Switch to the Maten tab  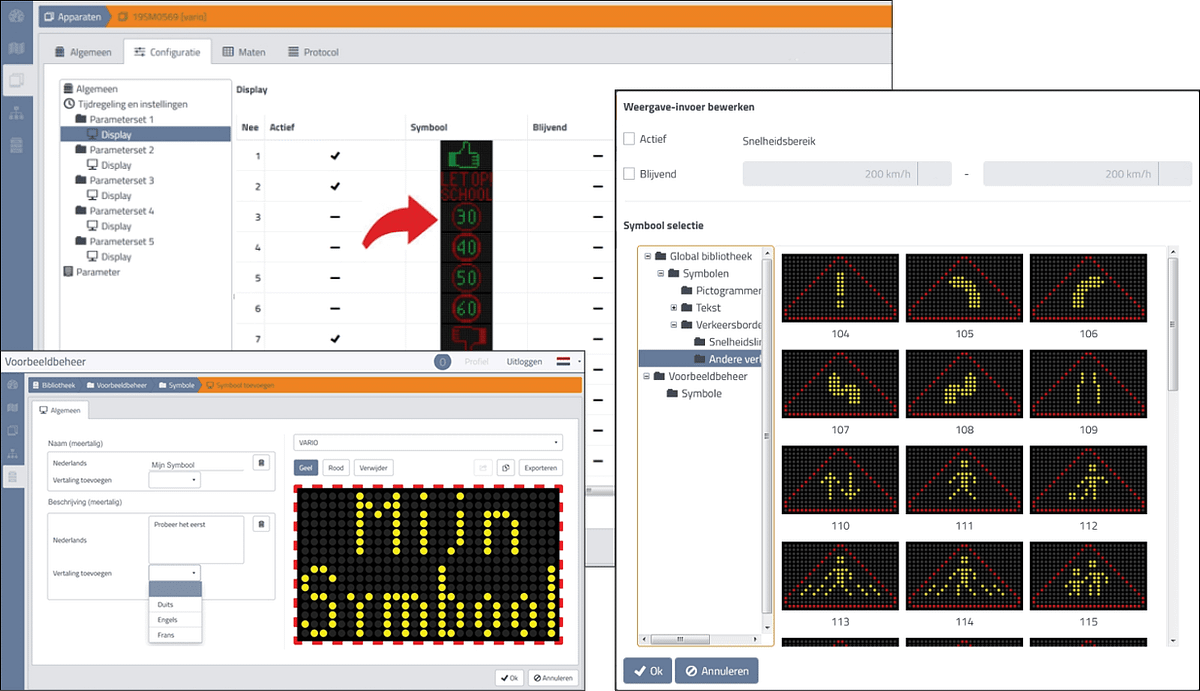pyautogui.click(x=243, y=52)
